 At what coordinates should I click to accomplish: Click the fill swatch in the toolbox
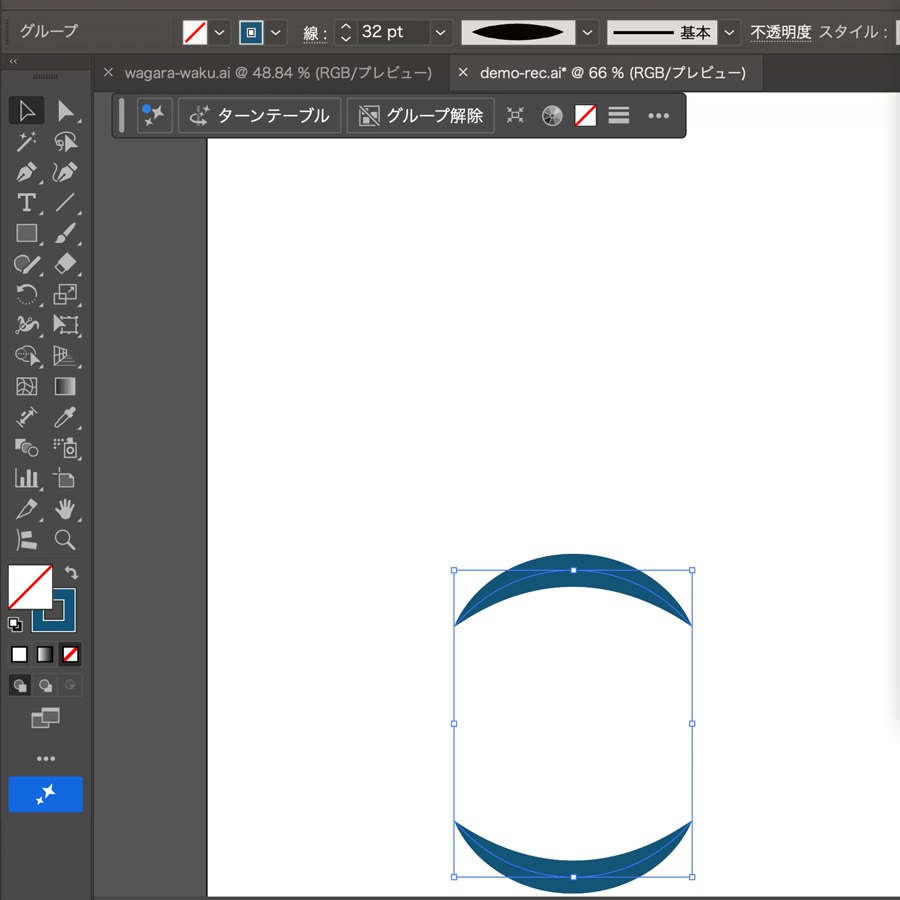pos(30,587)
